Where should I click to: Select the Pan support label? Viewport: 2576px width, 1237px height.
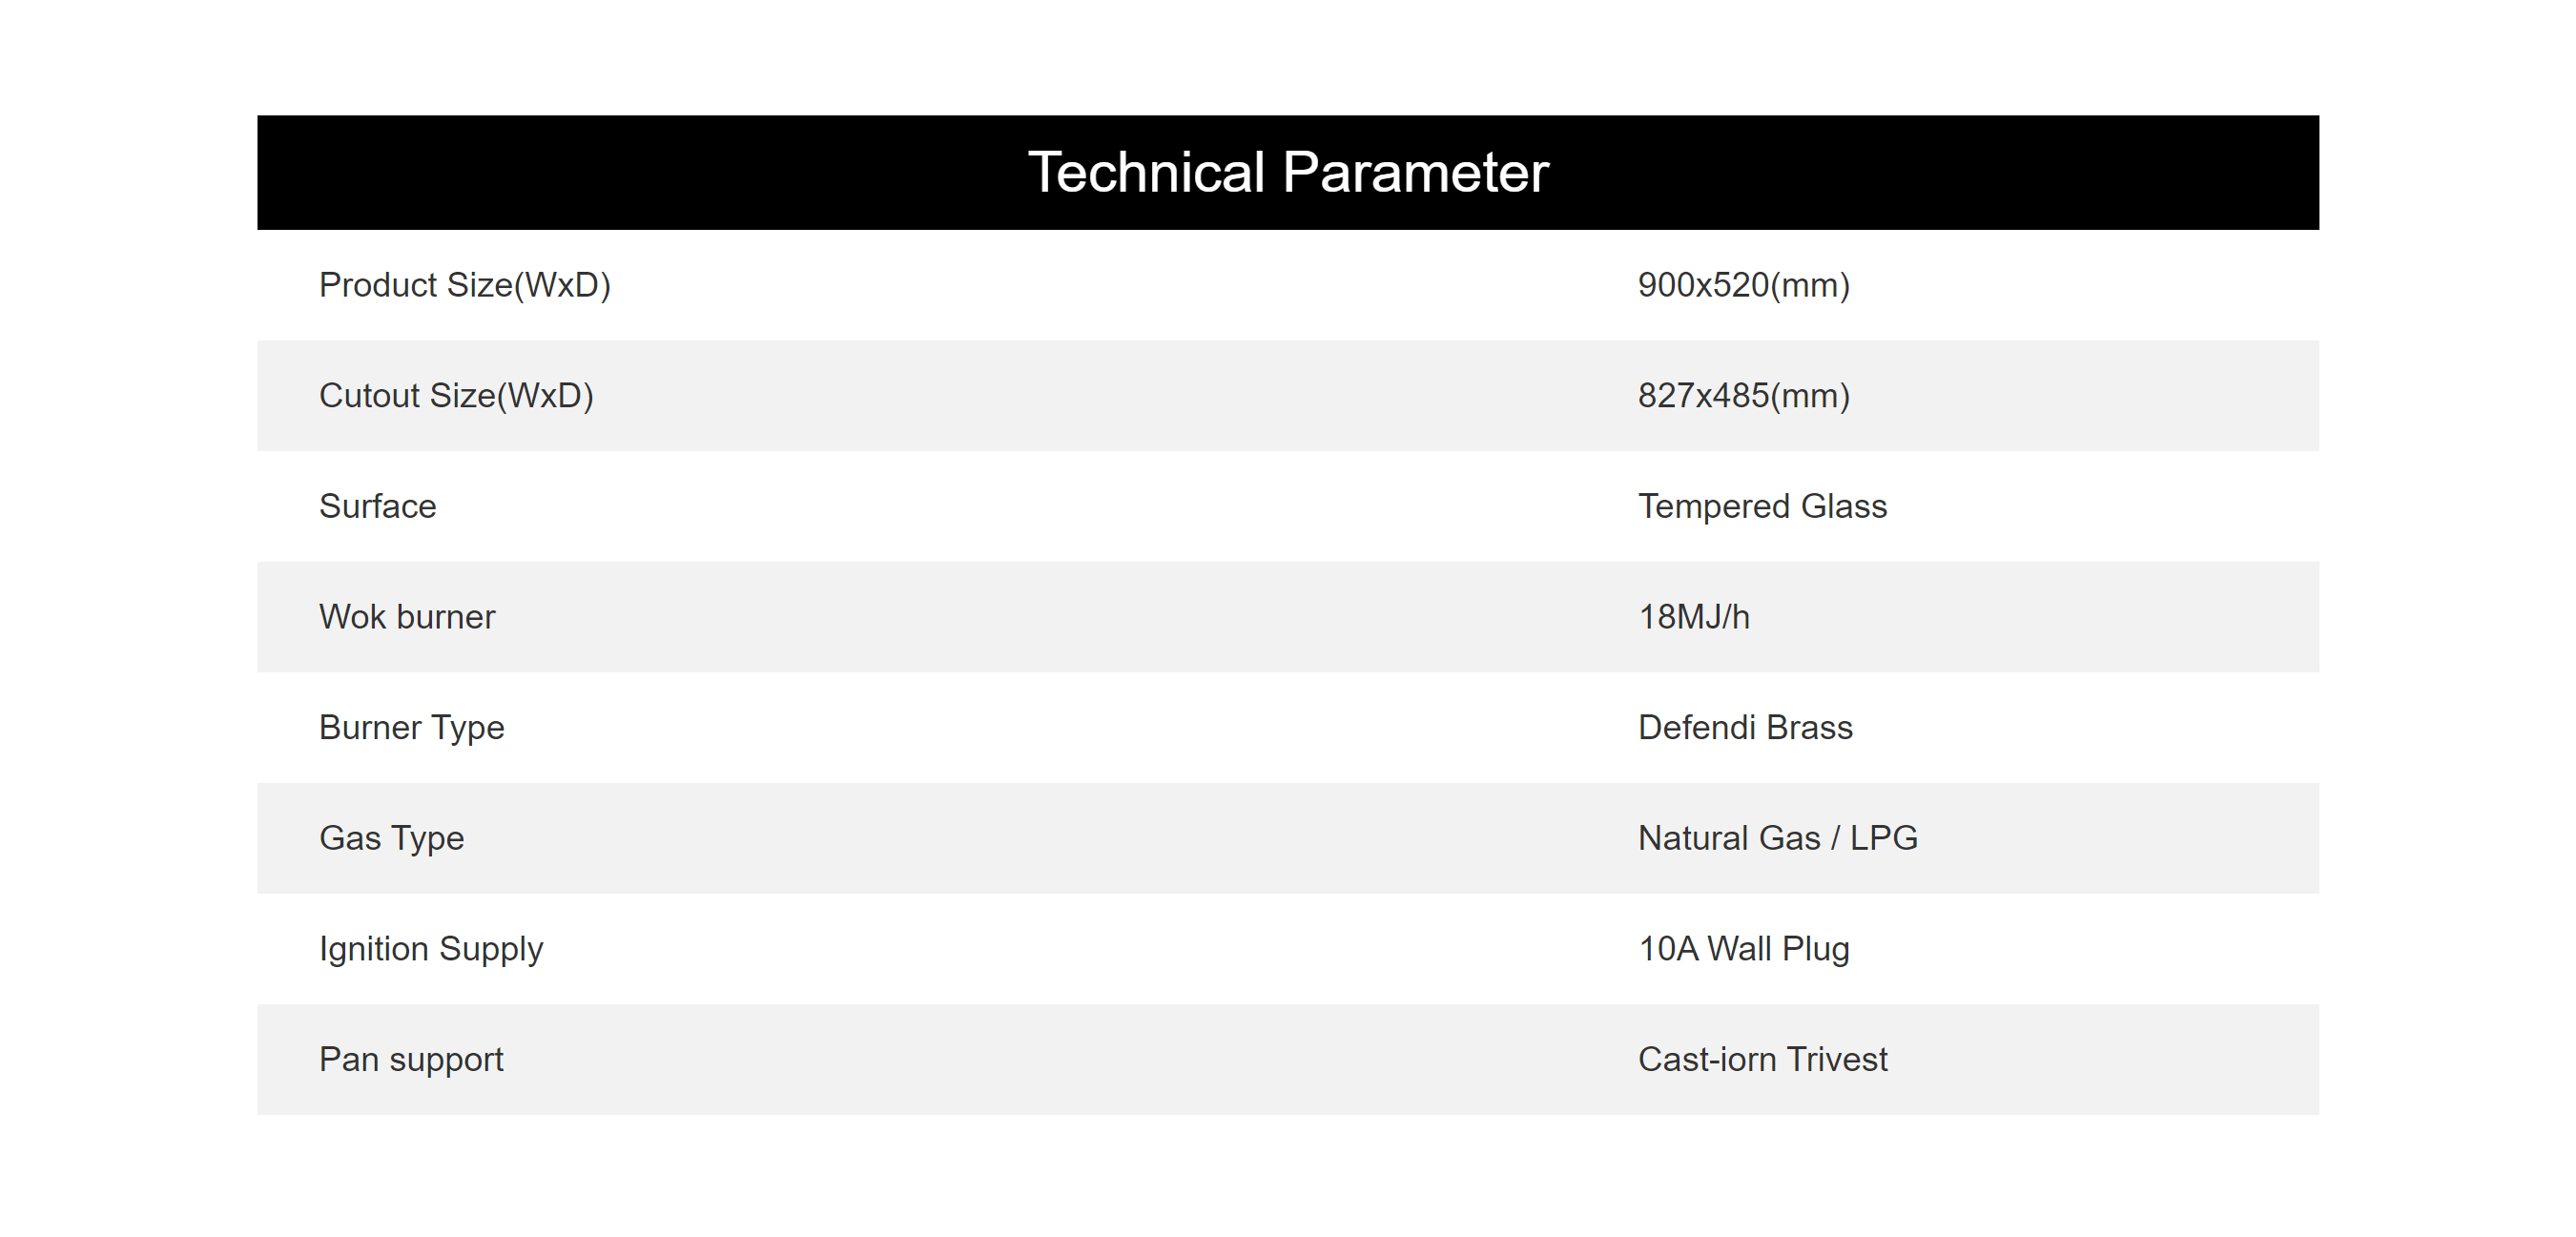pyautogui.click(x=411, y=1060)
